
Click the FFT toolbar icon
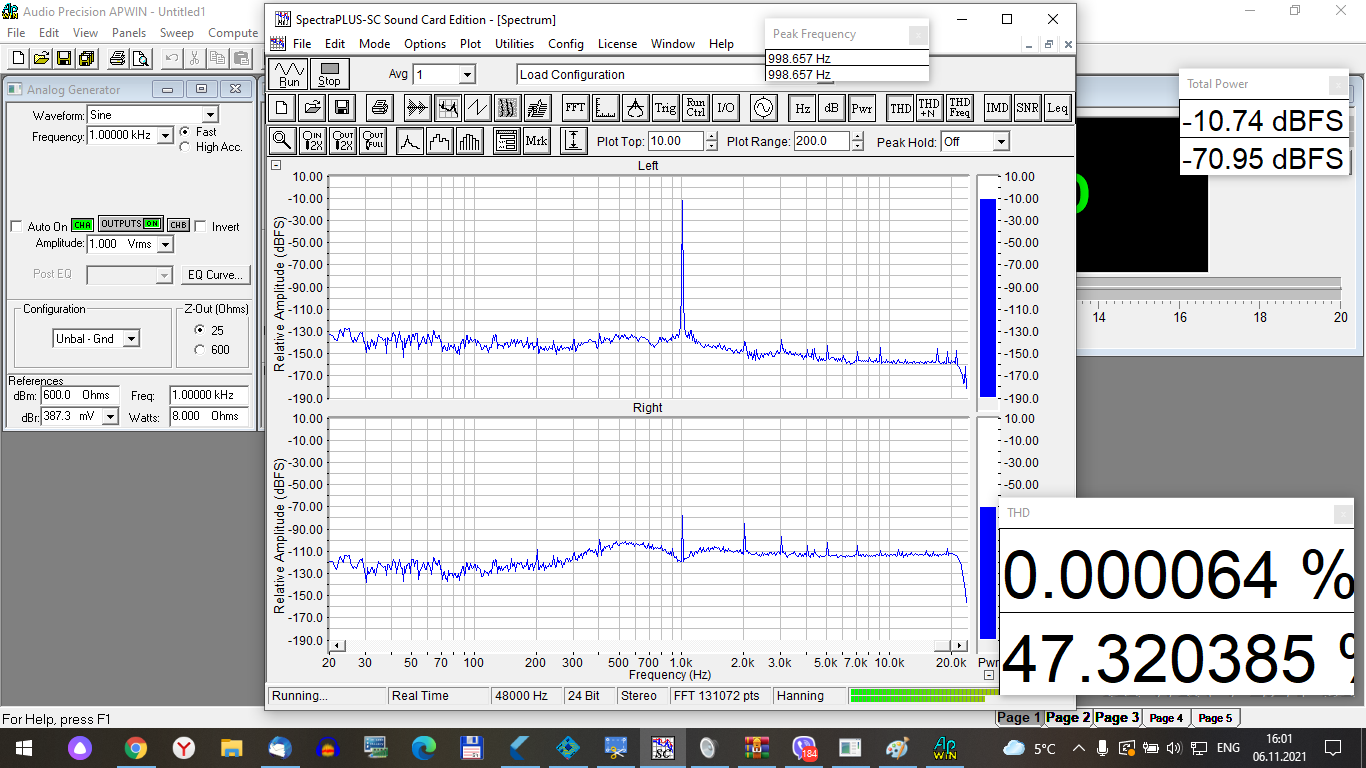point(575,107)
